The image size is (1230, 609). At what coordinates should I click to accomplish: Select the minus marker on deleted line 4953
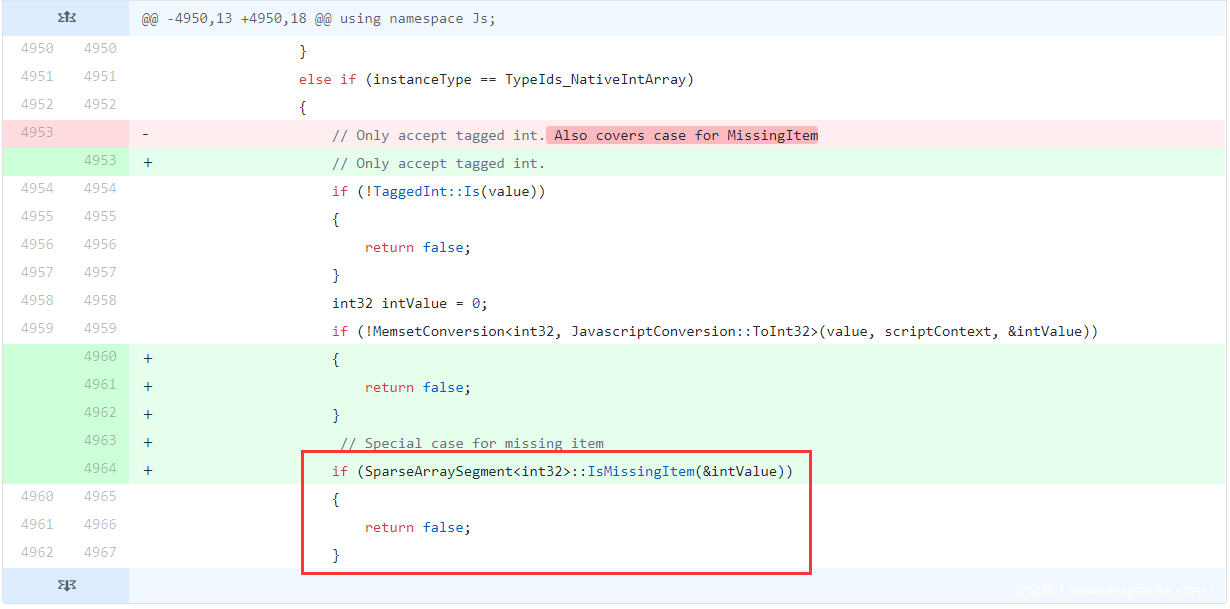click(x=146, y=134)
